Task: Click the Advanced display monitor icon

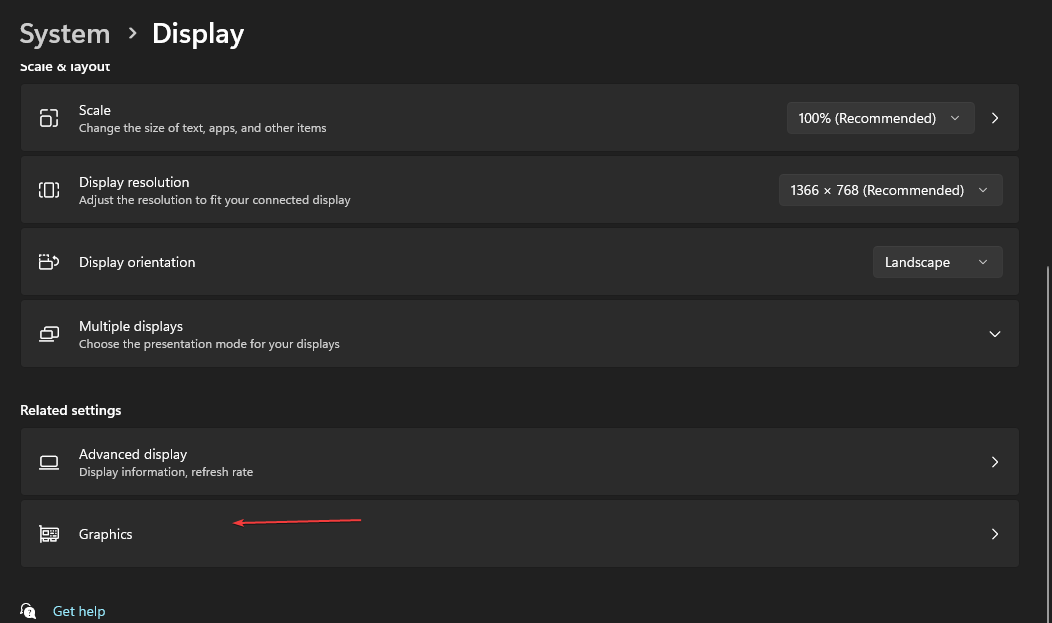Action: tap(49, 462)
